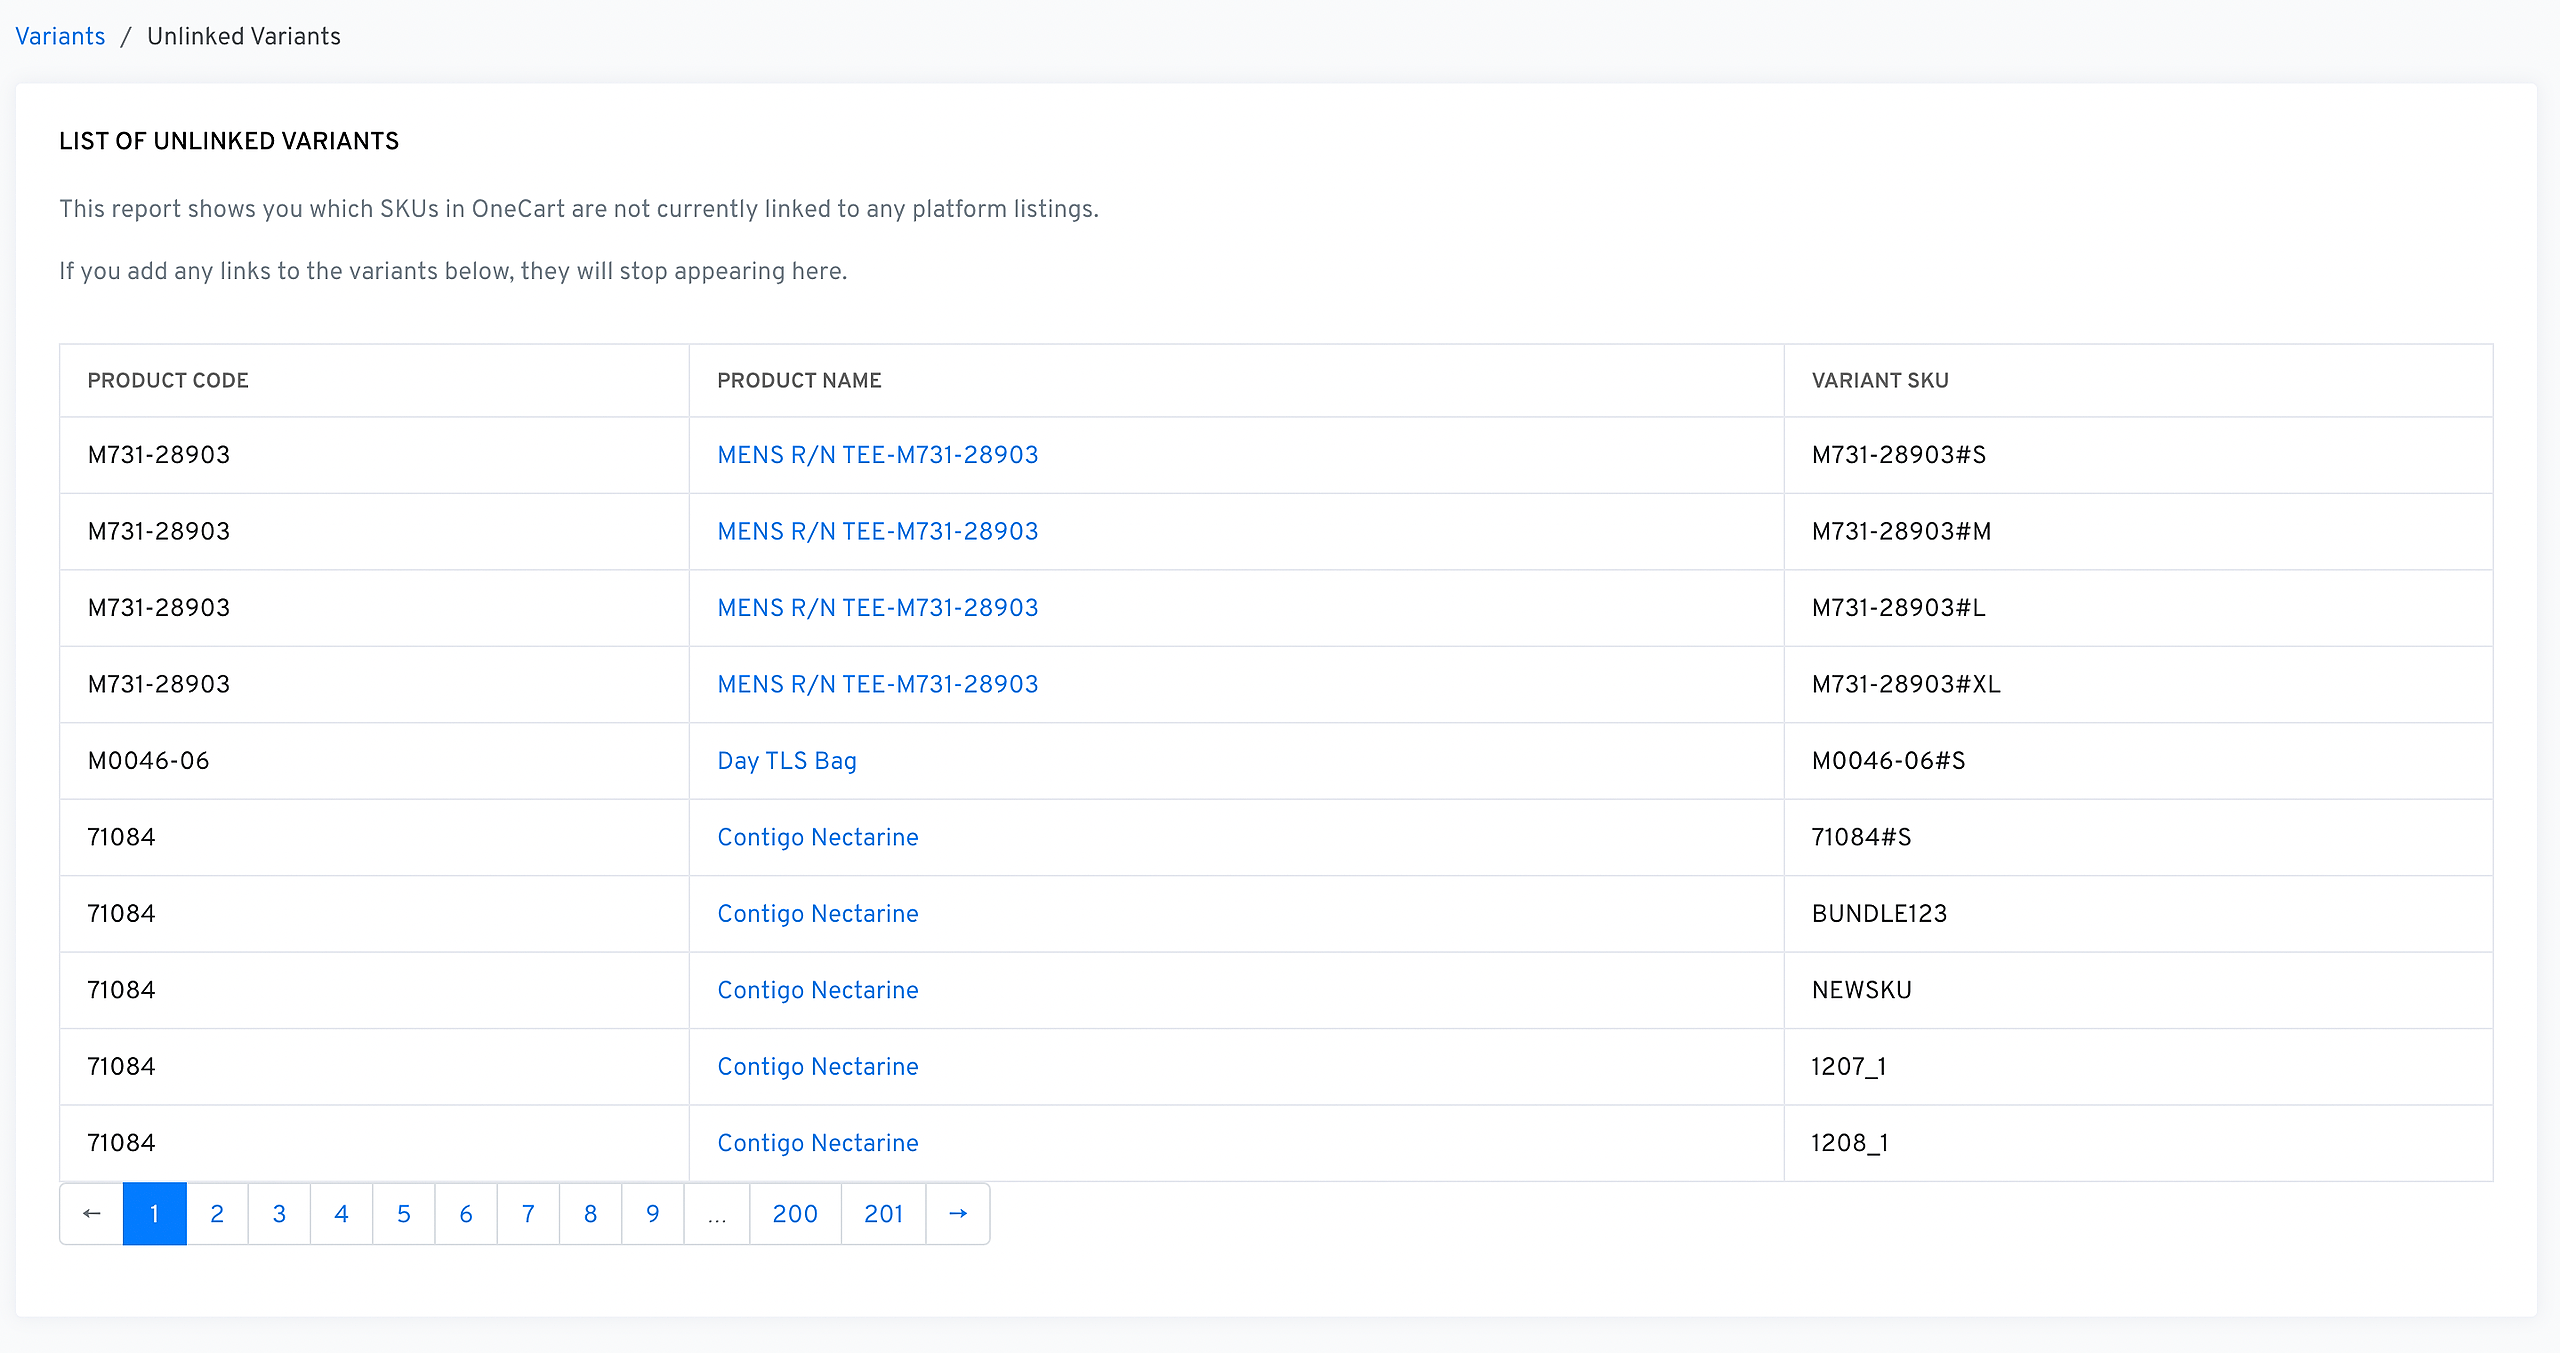Image resolution: width=2560 pixels, height=1353 pixels.
Task: Go to pagination page 2
Action: coord(217,1213)
